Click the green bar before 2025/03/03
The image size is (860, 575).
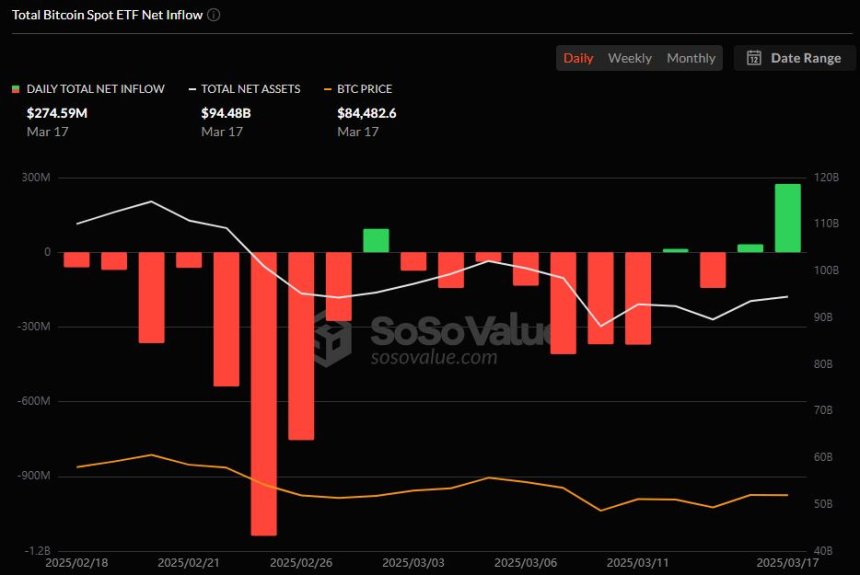tap(376, 241)
